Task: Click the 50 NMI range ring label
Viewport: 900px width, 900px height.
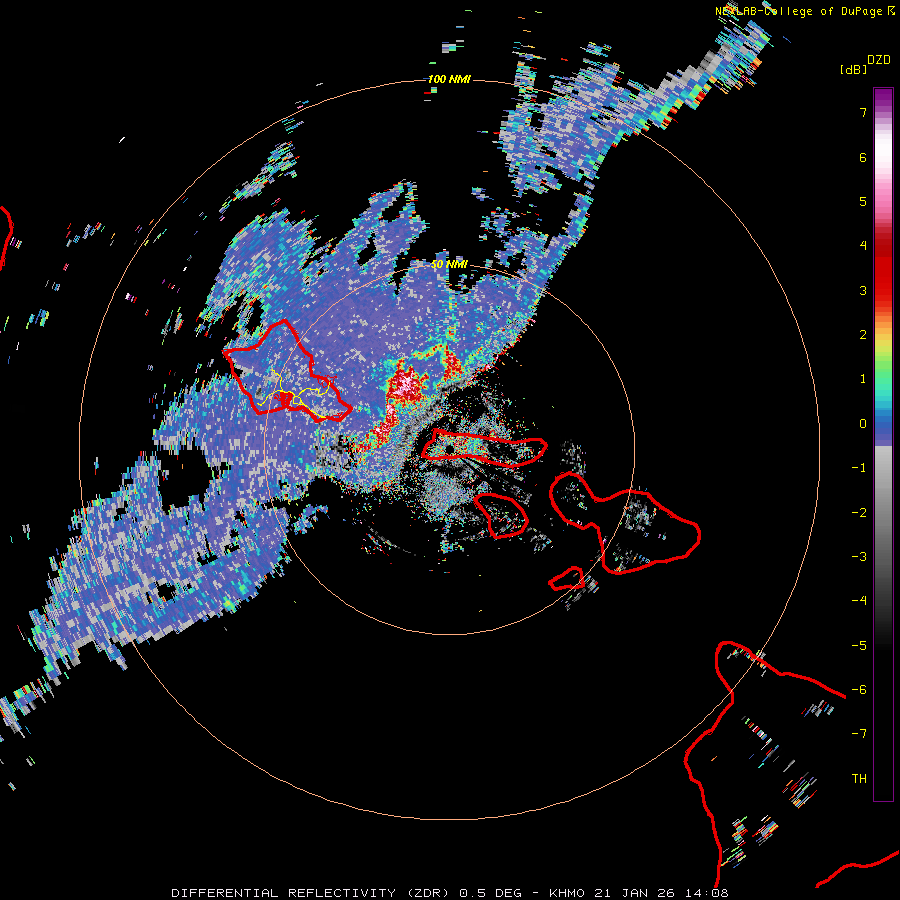Action: click(449, 264)
